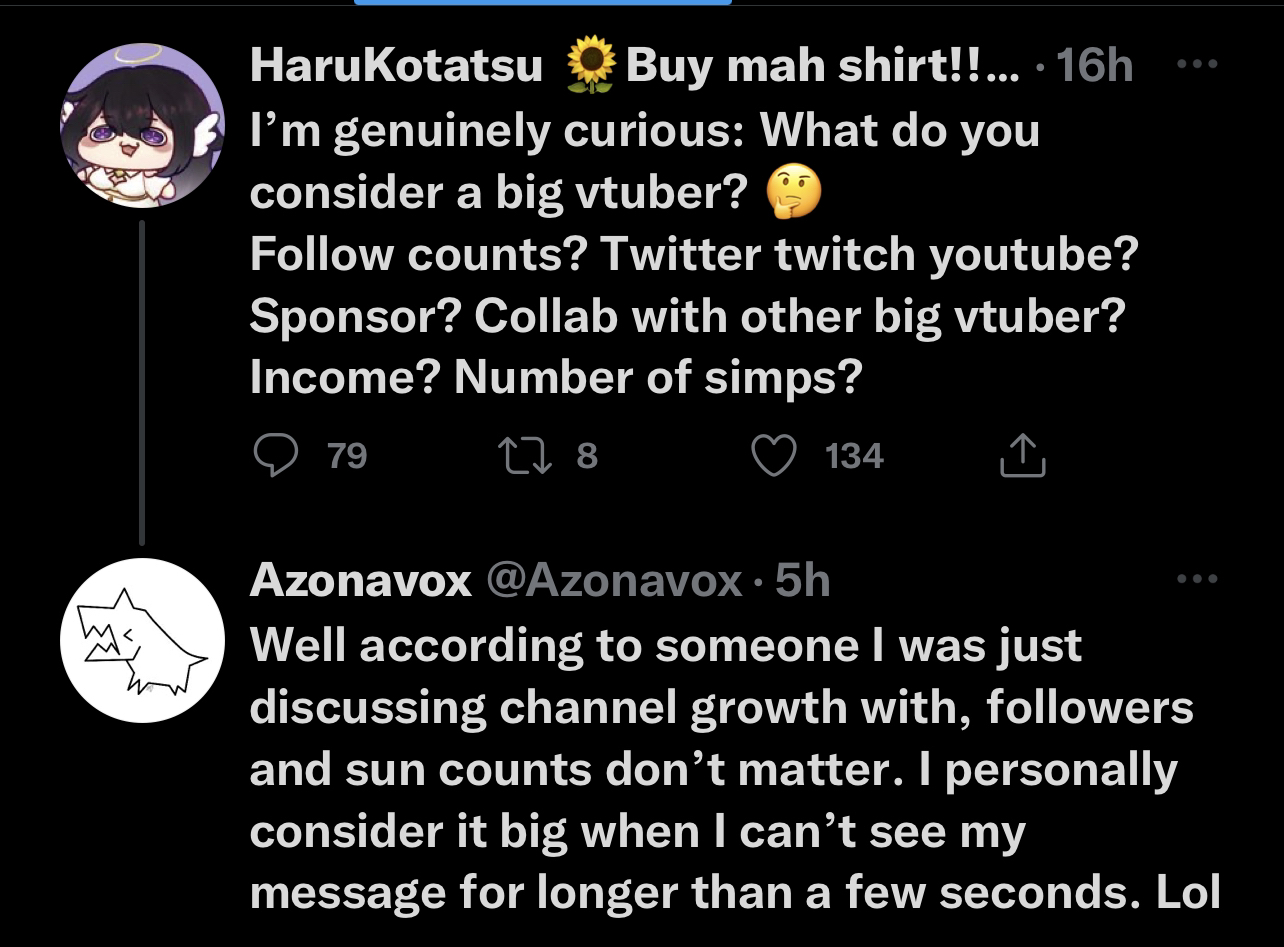
Task: Click the 5h timestamp on the reply
Action: coord(802,580)
